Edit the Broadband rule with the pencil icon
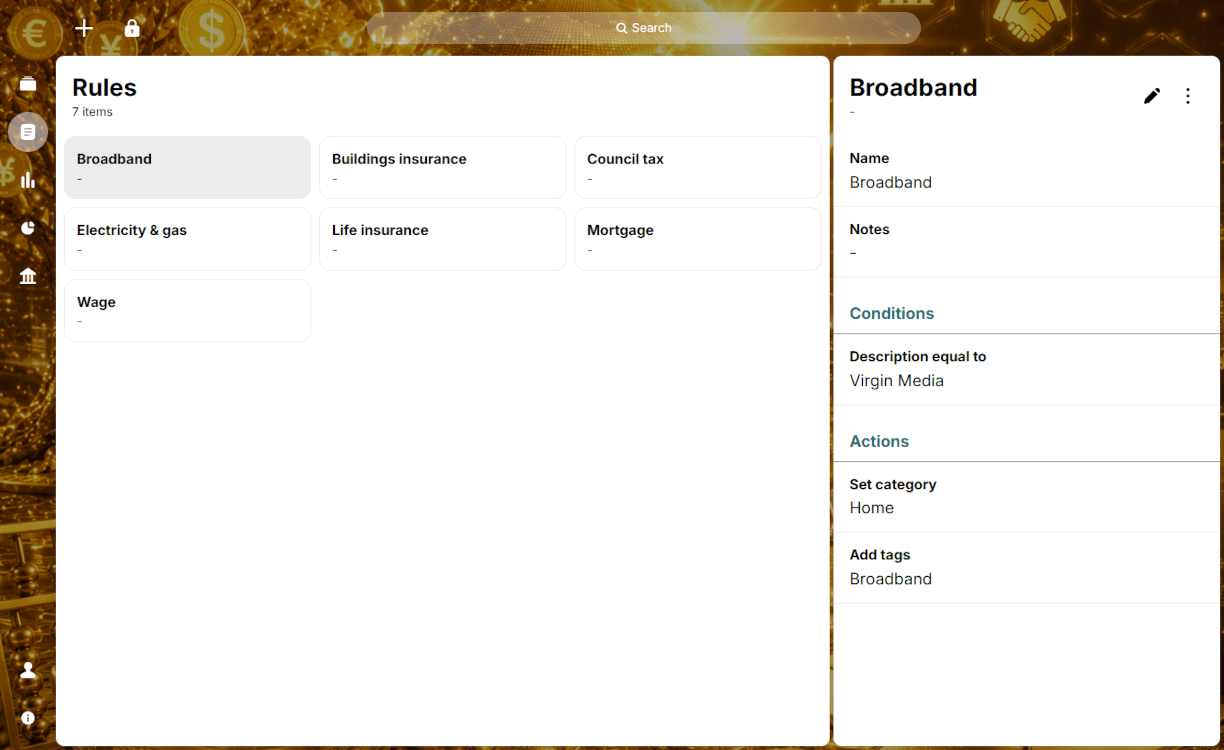 1152,96
